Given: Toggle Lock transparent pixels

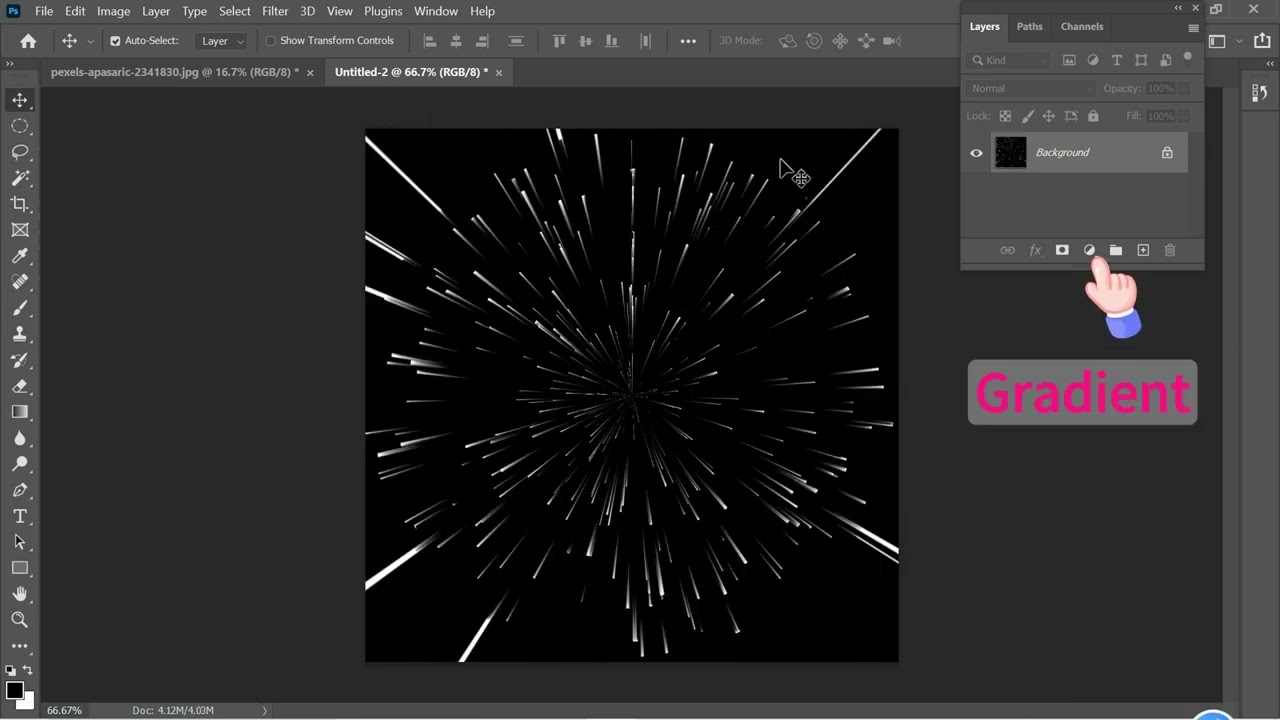Looking at the screenshot, I should (1005, 116).
